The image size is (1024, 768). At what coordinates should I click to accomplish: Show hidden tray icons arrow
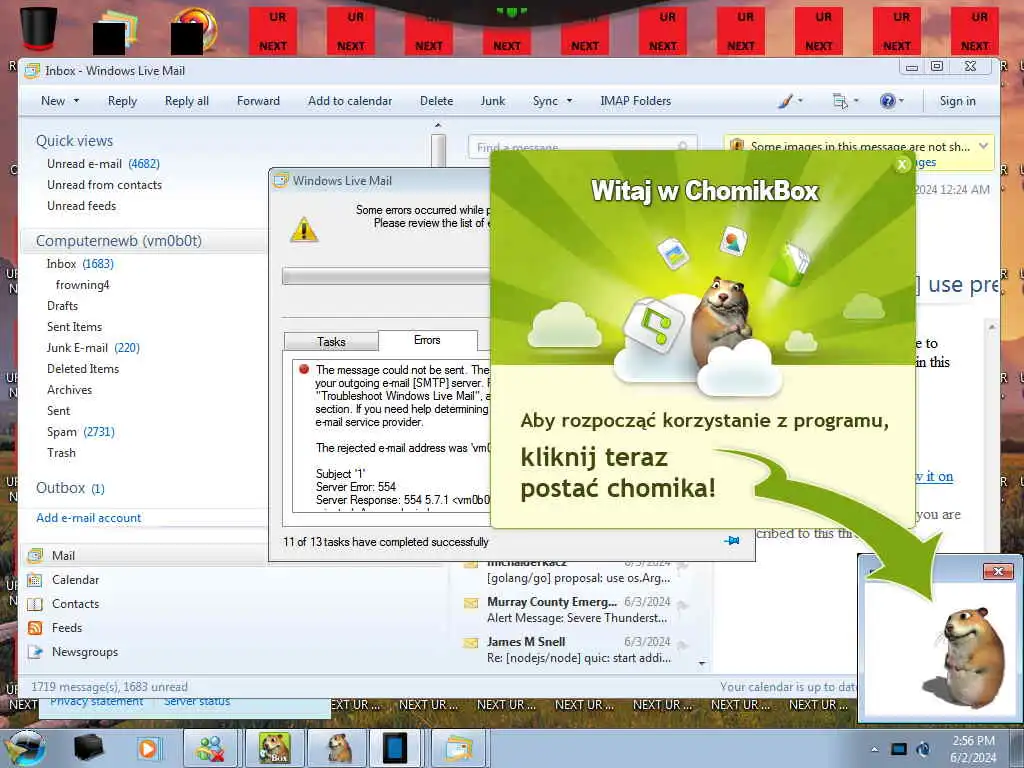[874, 750]
